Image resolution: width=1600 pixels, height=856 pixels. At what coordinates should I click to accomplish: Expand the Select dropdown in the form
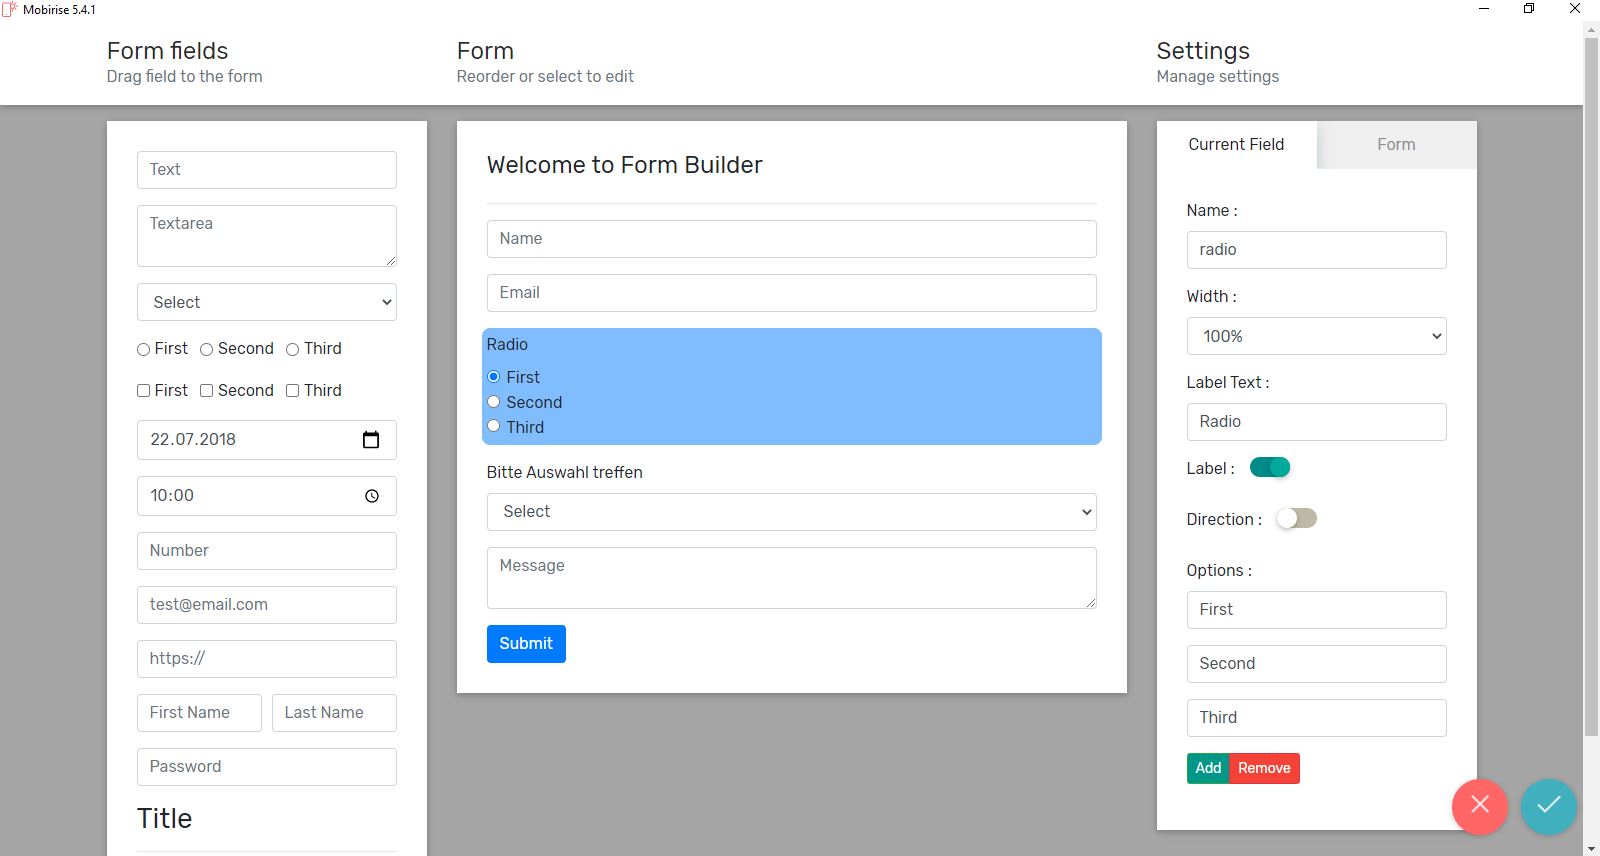(791, 512)
